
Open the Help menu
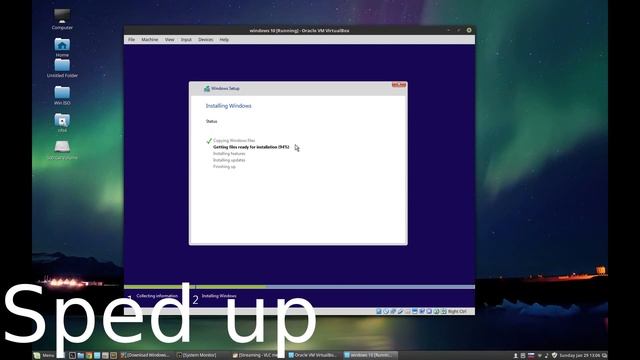pos(224,40)
